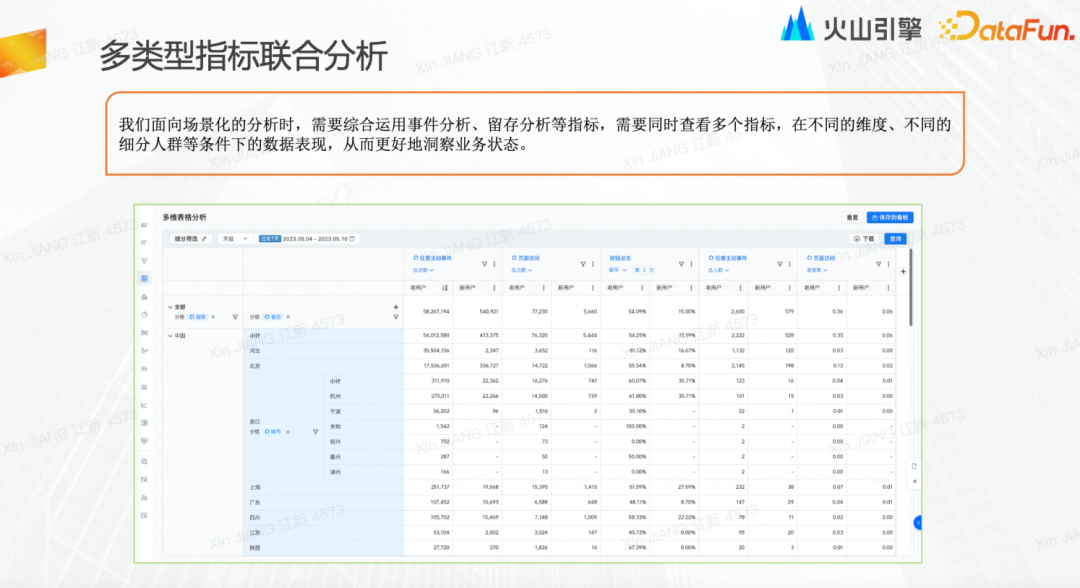Image resolution: width=1080 pixels, height=588 pixels.
Task: Click filter icon below 省份 plus icon
Action: tap(396, 317)
